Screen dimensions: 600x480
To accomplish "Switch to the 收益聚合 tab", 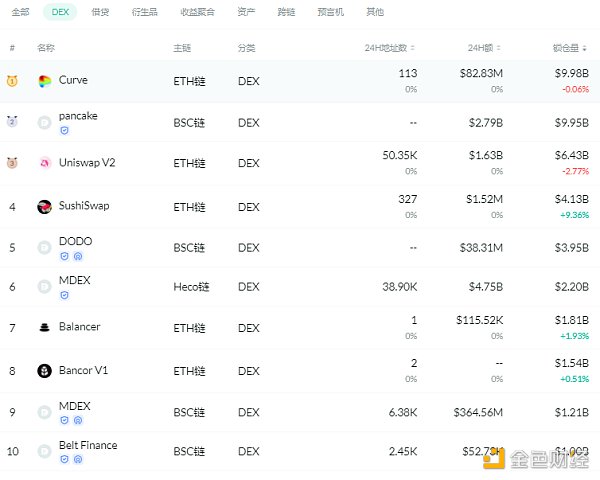I will (x=195, y=12).
